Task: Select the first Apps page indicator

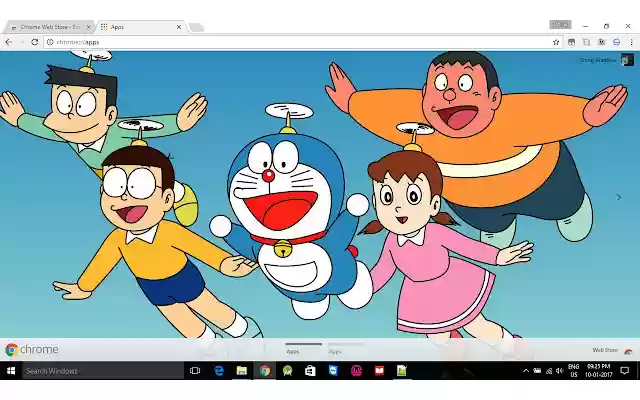Action: pos(303,348)
